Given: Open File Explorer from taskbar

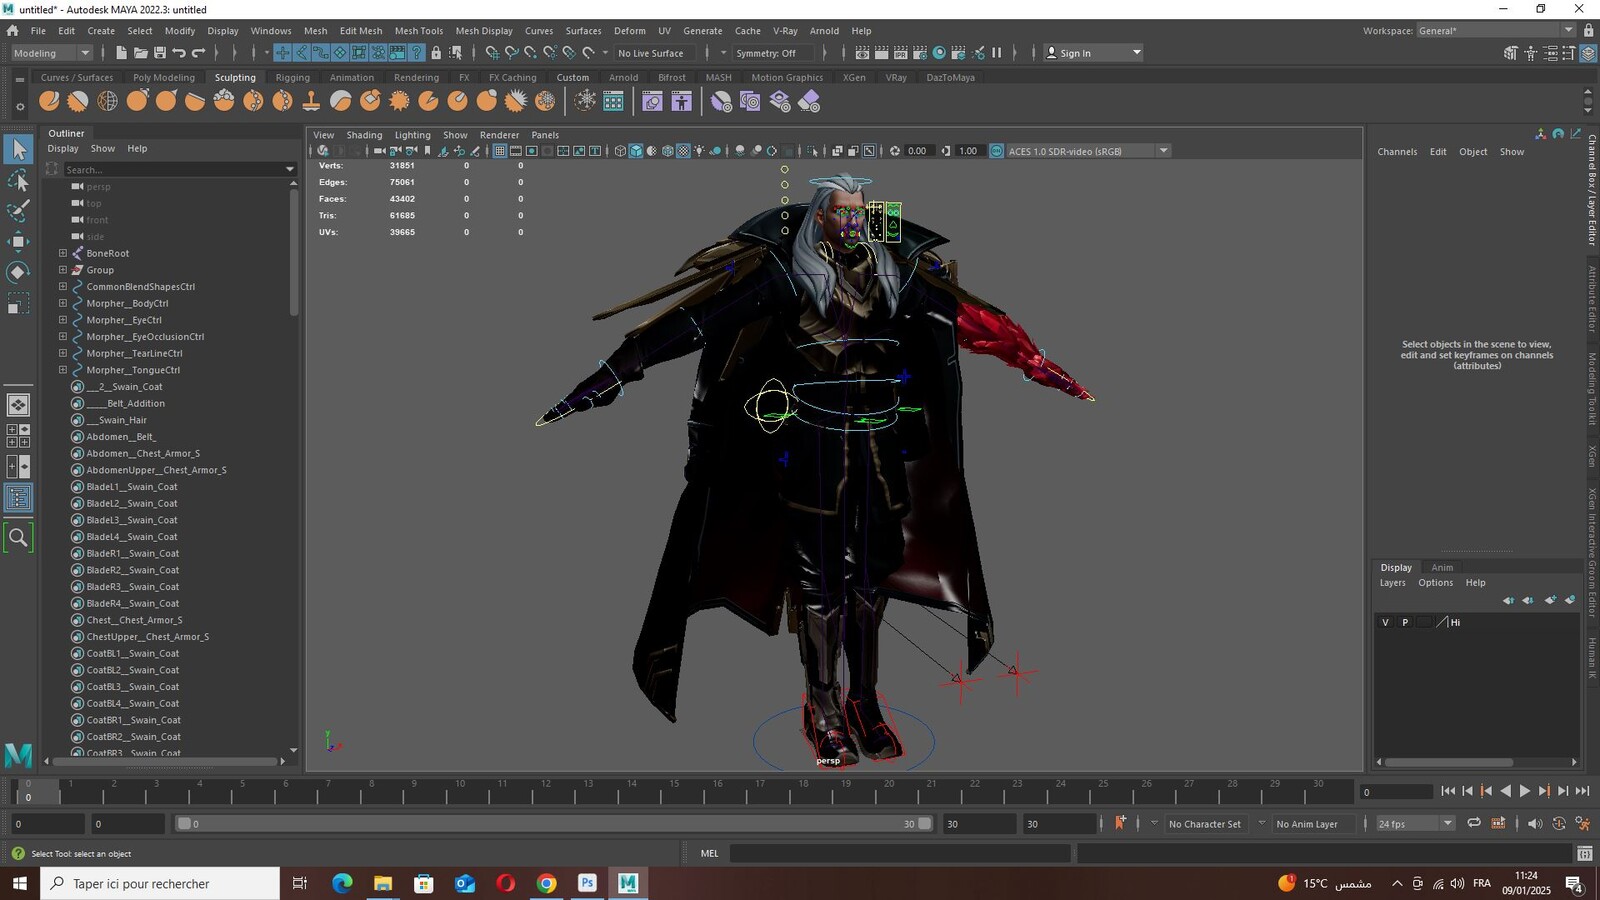Looking at the screenshot, I should (x=383, y=883).
